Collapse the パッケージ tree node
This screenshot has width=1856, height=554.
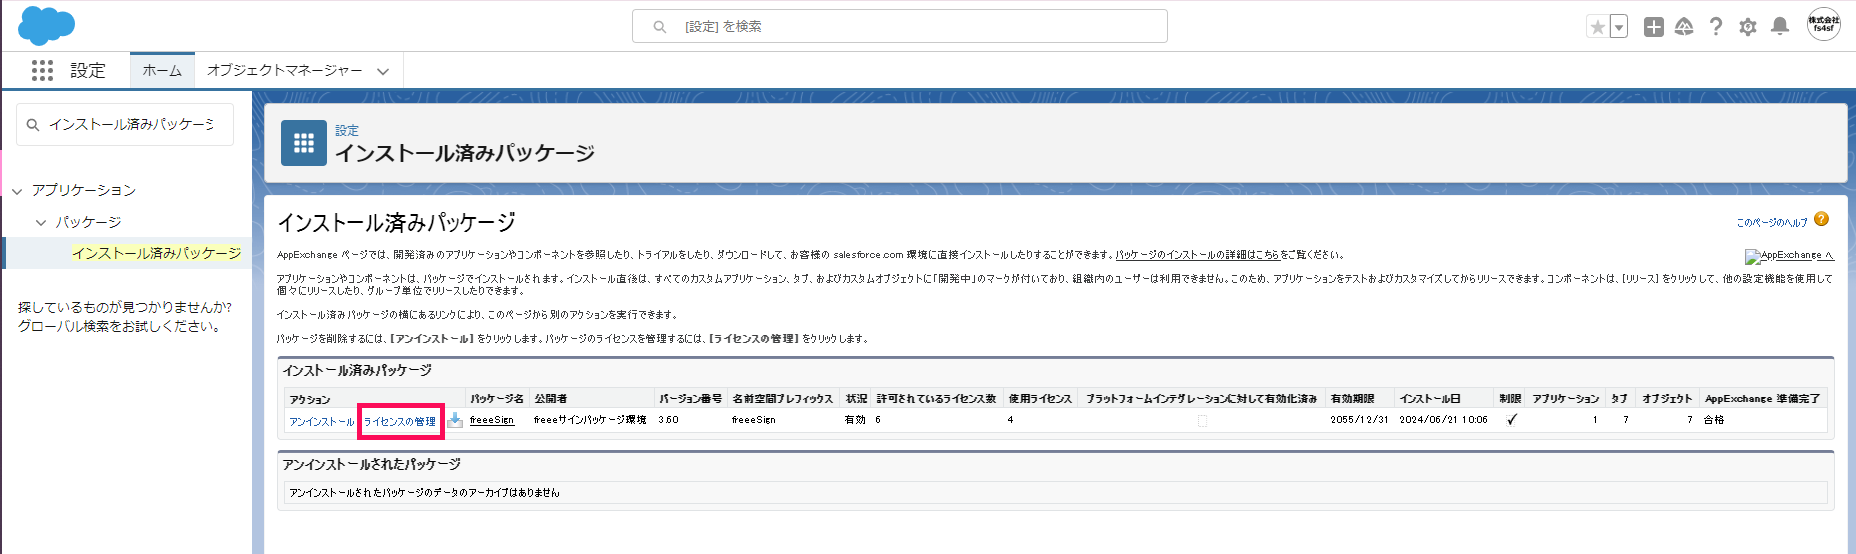pos(41,223)
